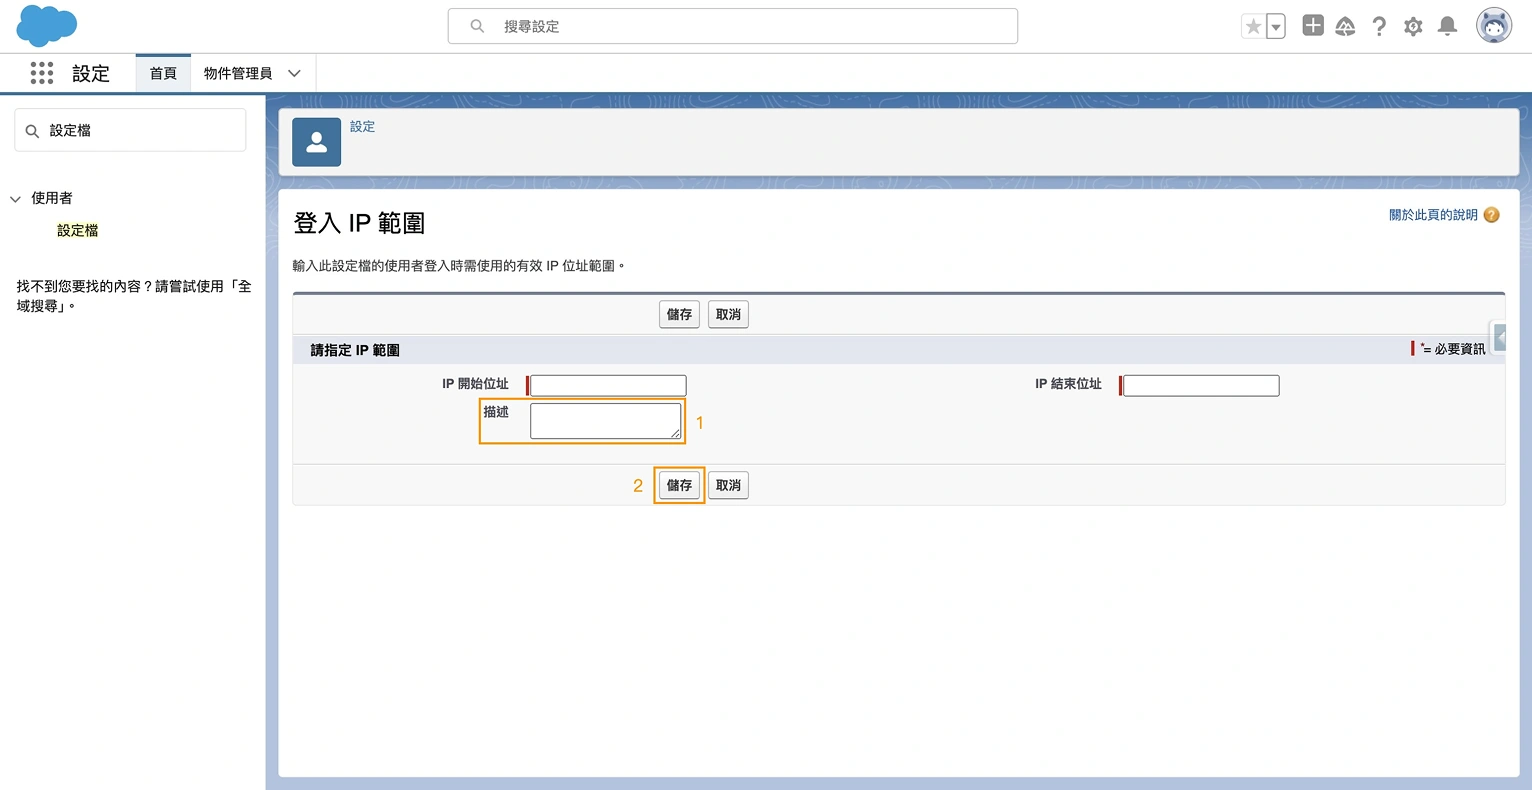Viewport: 1532px width, 790px height.
Task: Click the Salesforce cloud logo
Action: 46,25
